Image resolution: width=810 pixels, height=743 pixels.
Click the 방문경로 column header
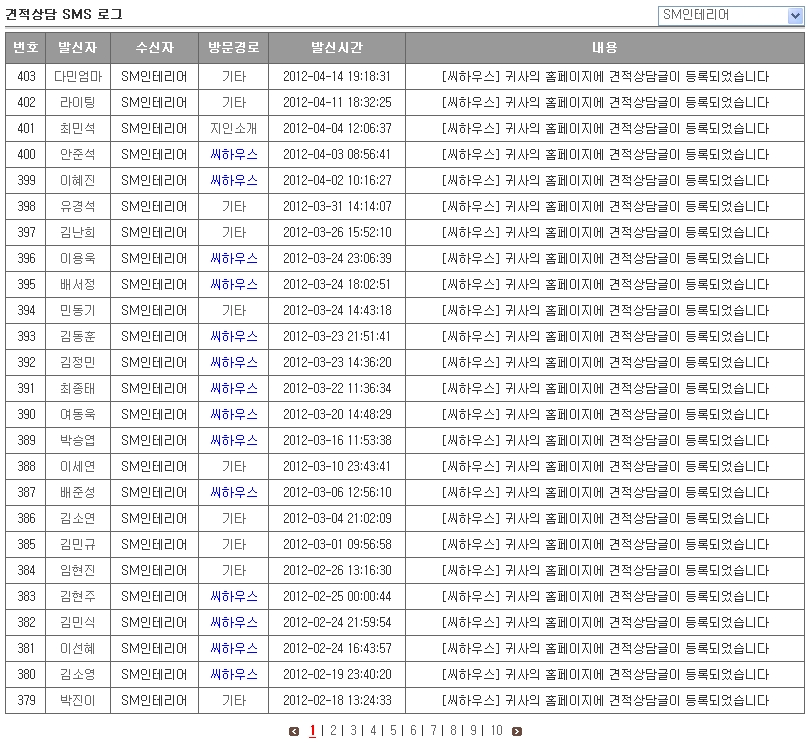click(233, 48)
